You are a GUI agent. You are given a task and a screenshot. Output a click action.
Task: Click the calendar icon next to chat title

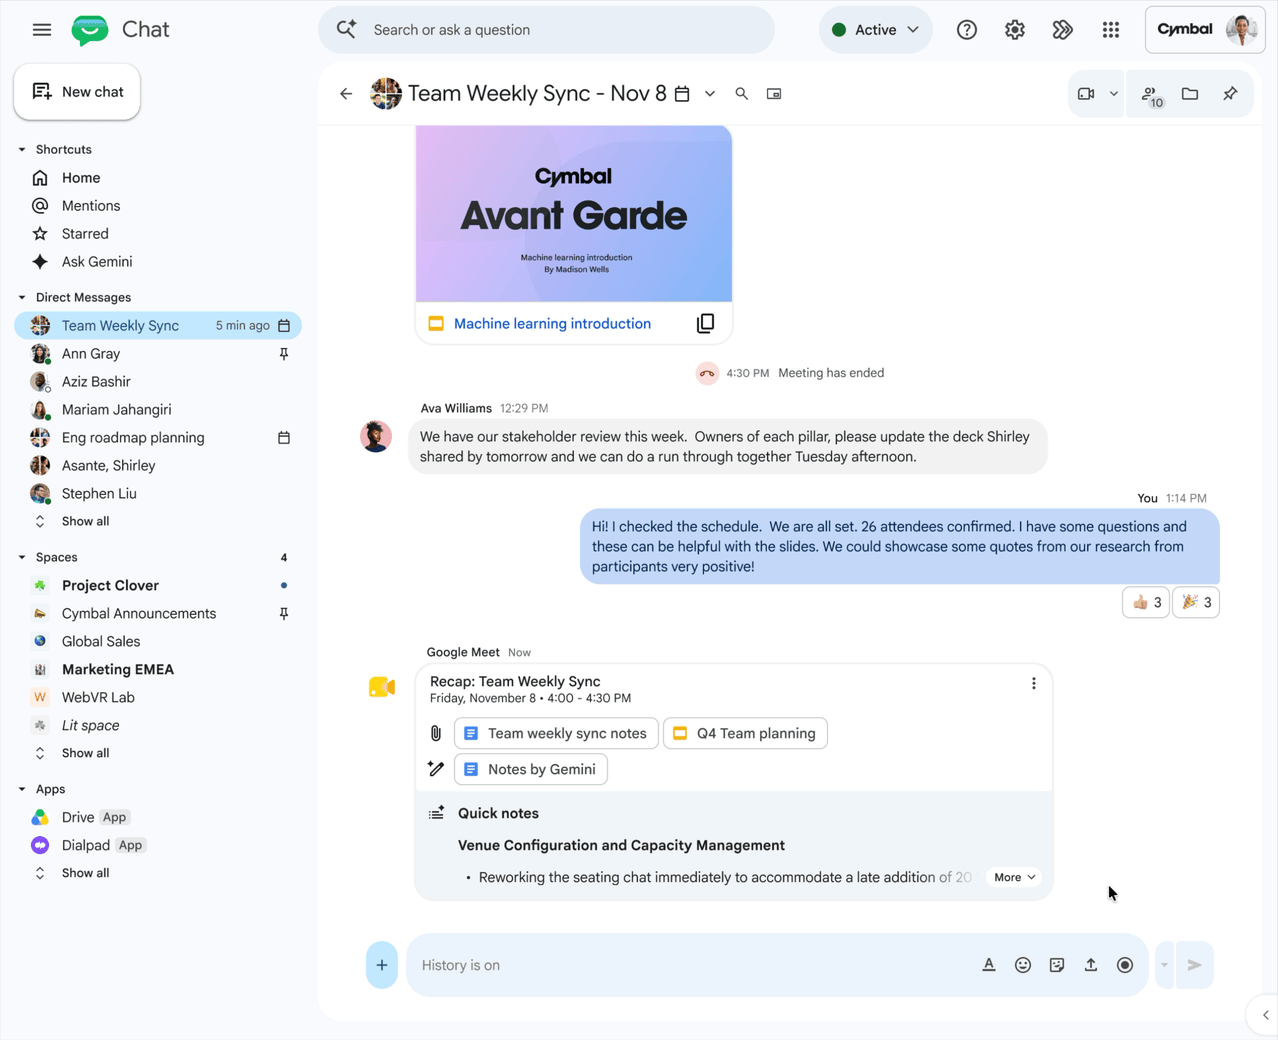(x=682, y=94)
